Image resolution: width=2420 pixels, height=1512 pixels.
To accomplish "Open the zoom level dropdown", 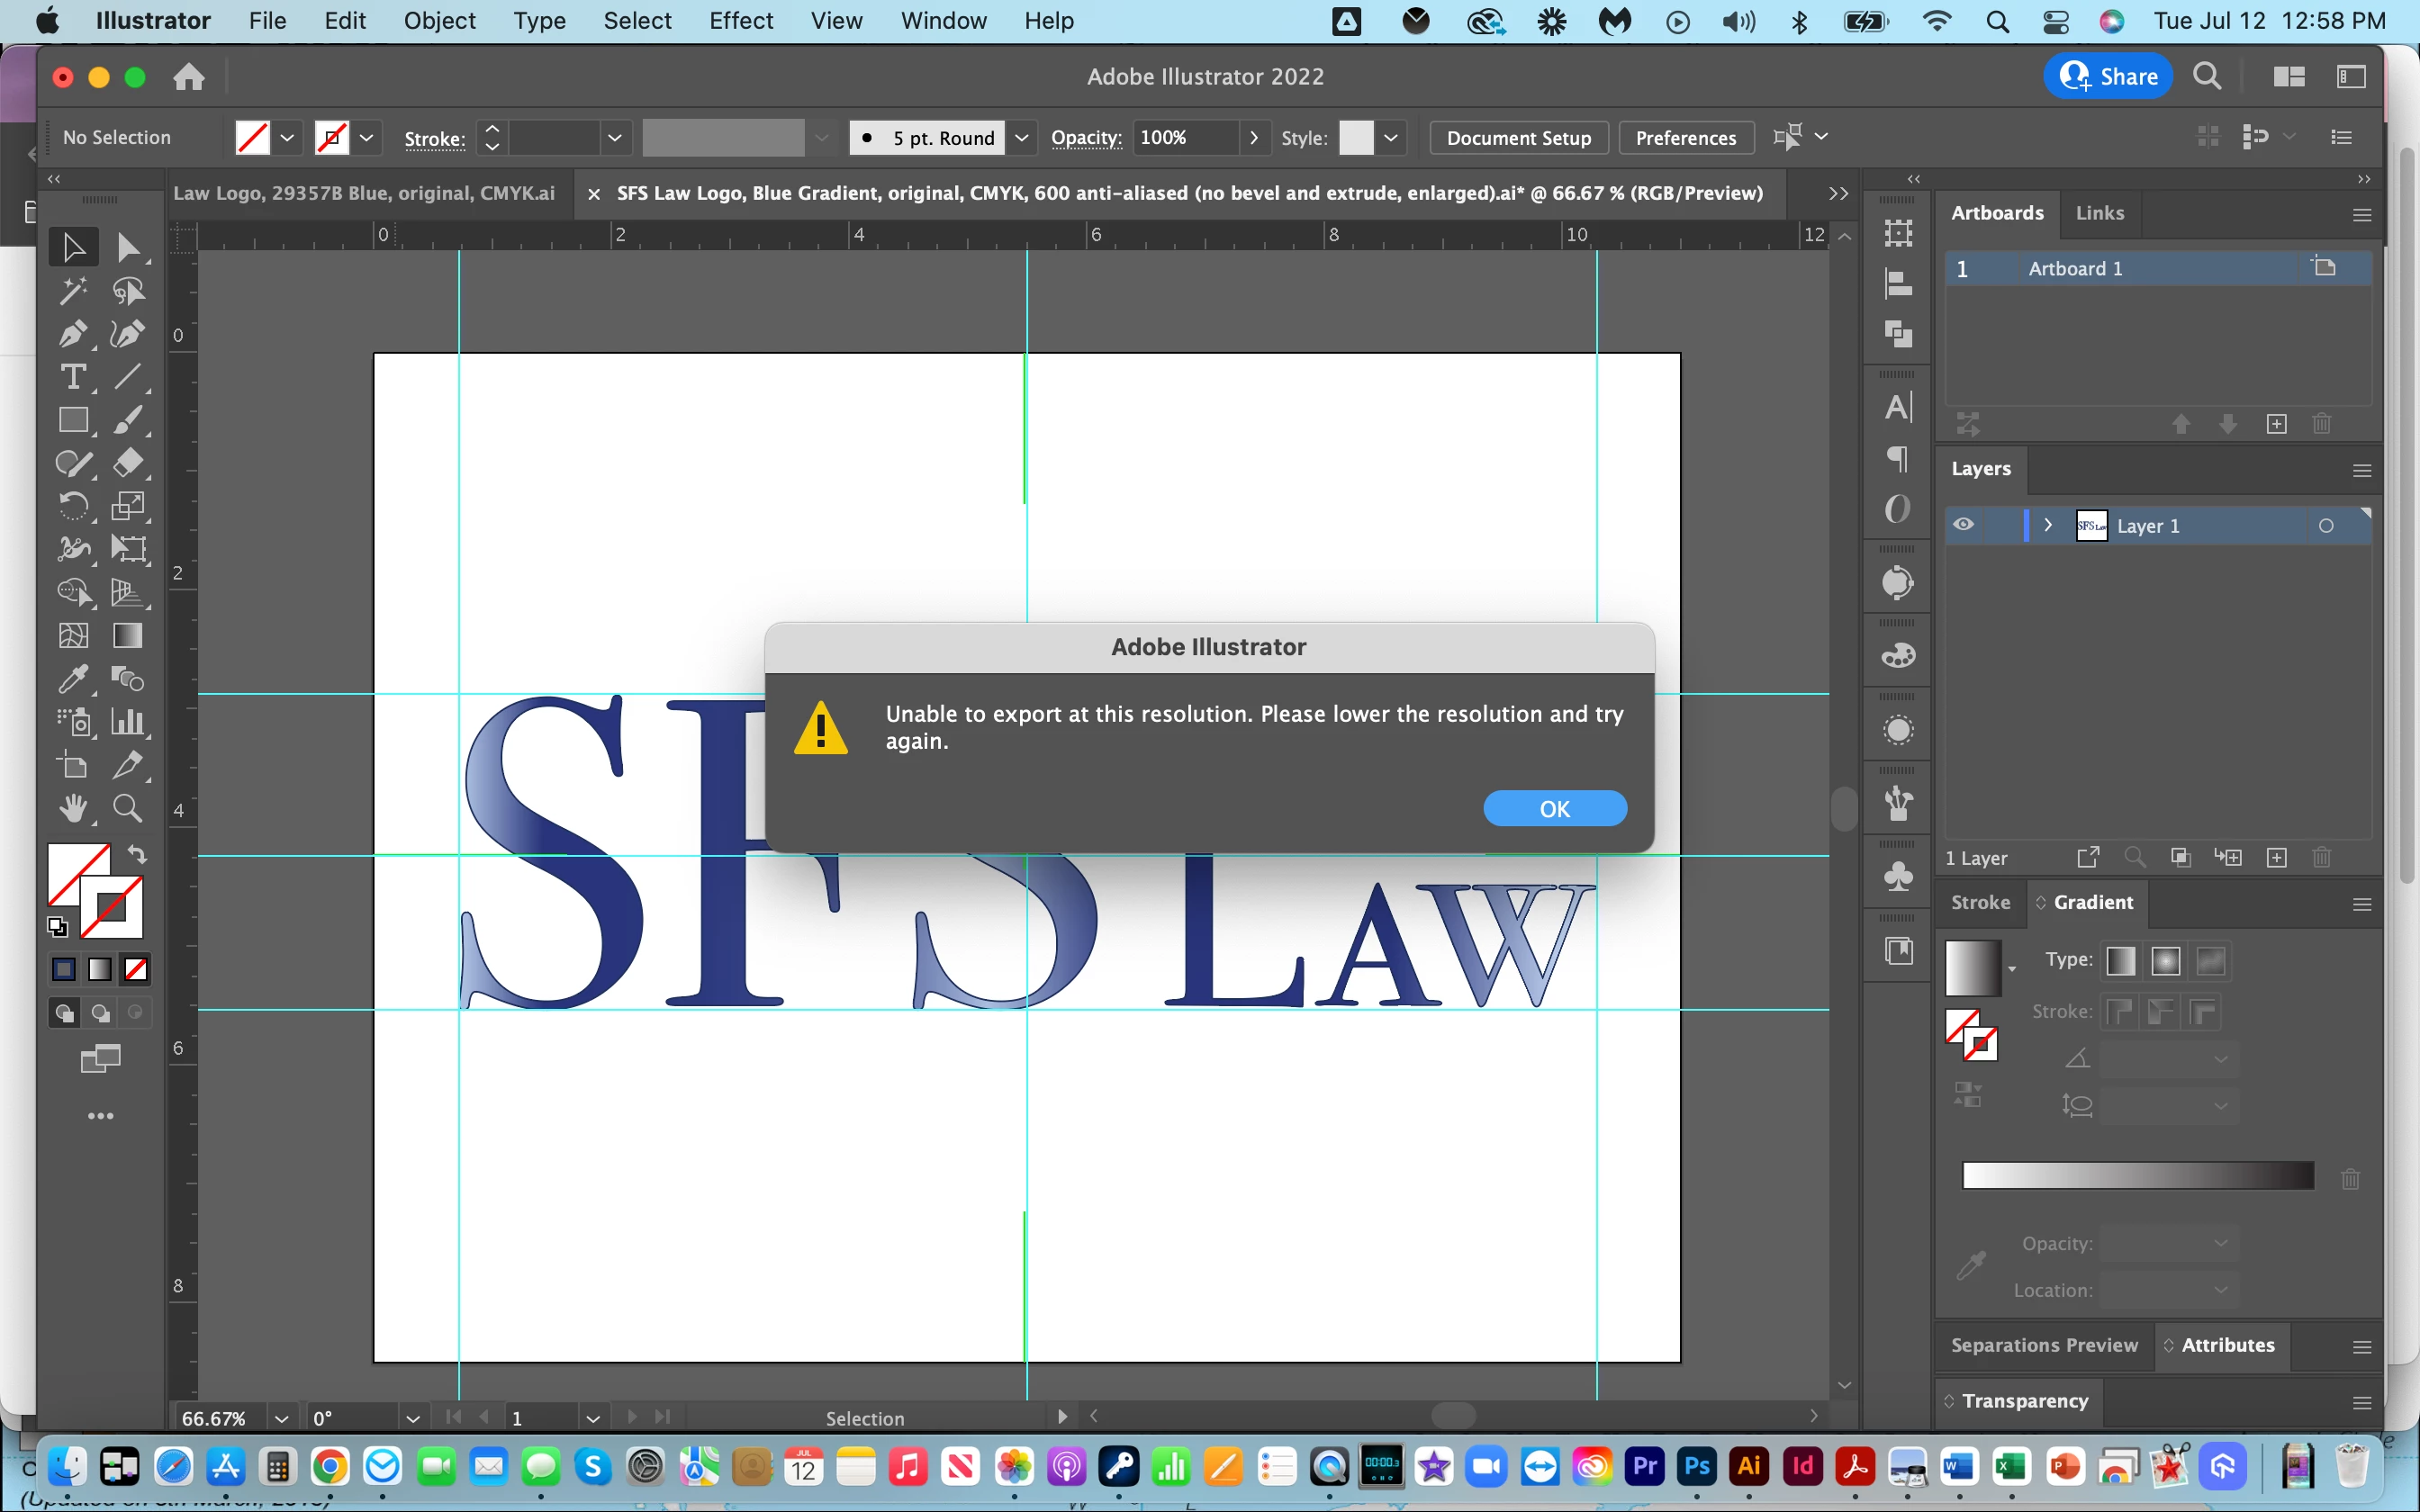I will pos(282,1418).
